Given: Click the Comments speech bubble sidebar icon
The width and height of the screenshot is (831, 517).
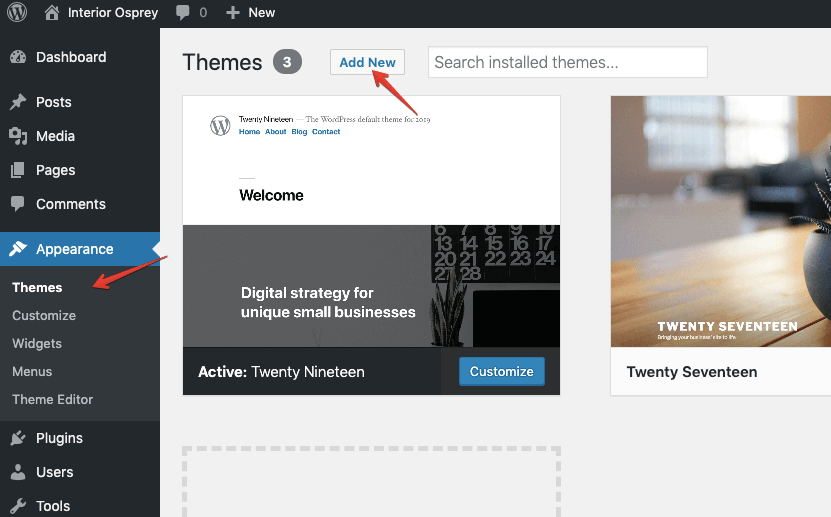Looking at the screenshot, I should (x=17, y=204).
